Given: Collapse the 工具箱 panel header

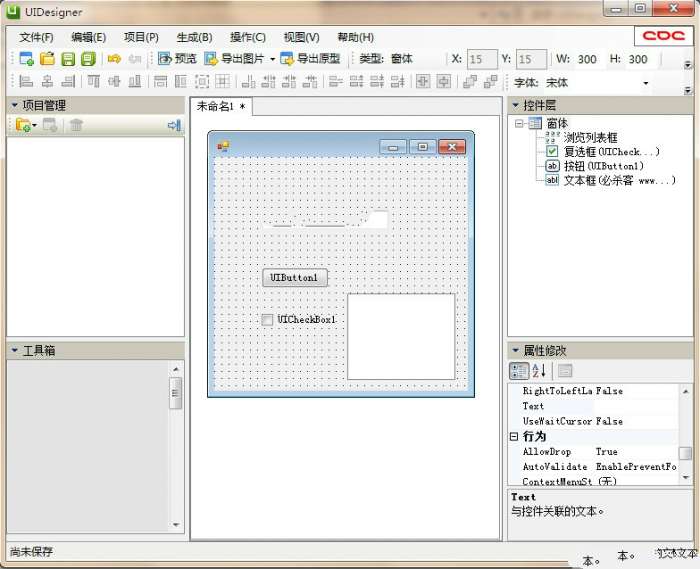Looking at the screenshot, I should 14,351.
